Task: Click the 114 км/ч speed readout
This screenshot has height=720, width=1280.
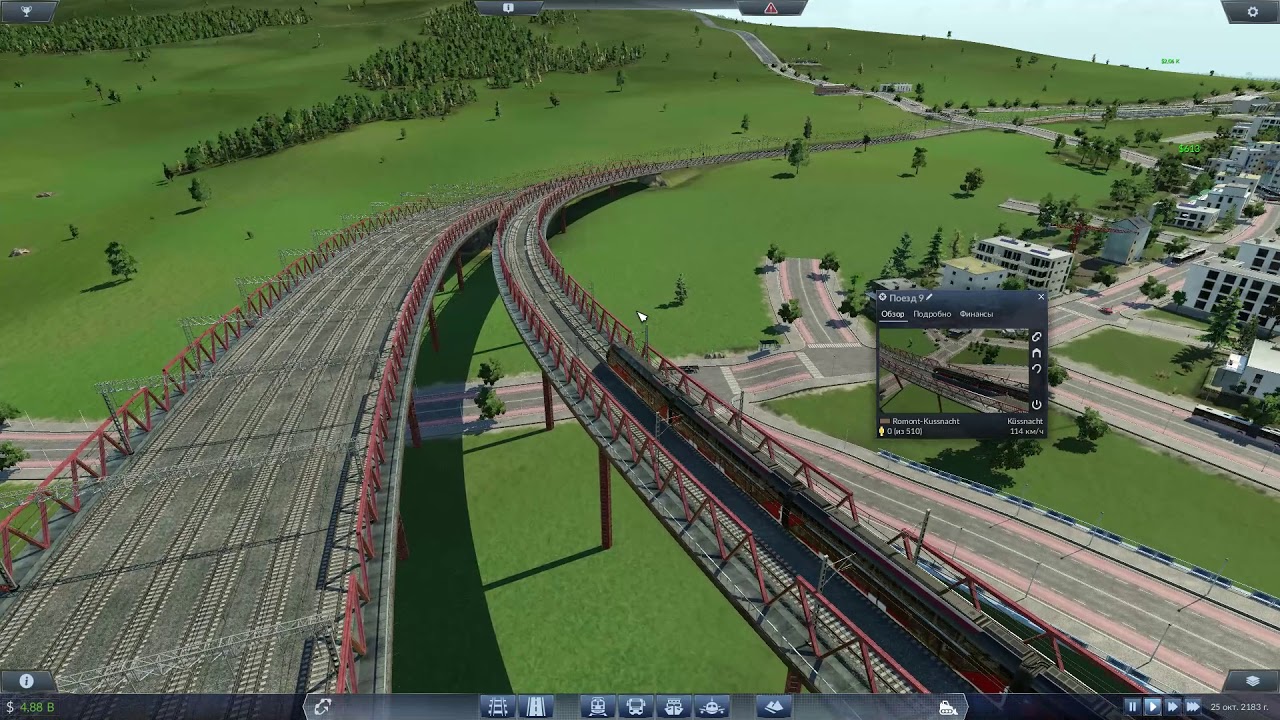Action: (1027, 431)
